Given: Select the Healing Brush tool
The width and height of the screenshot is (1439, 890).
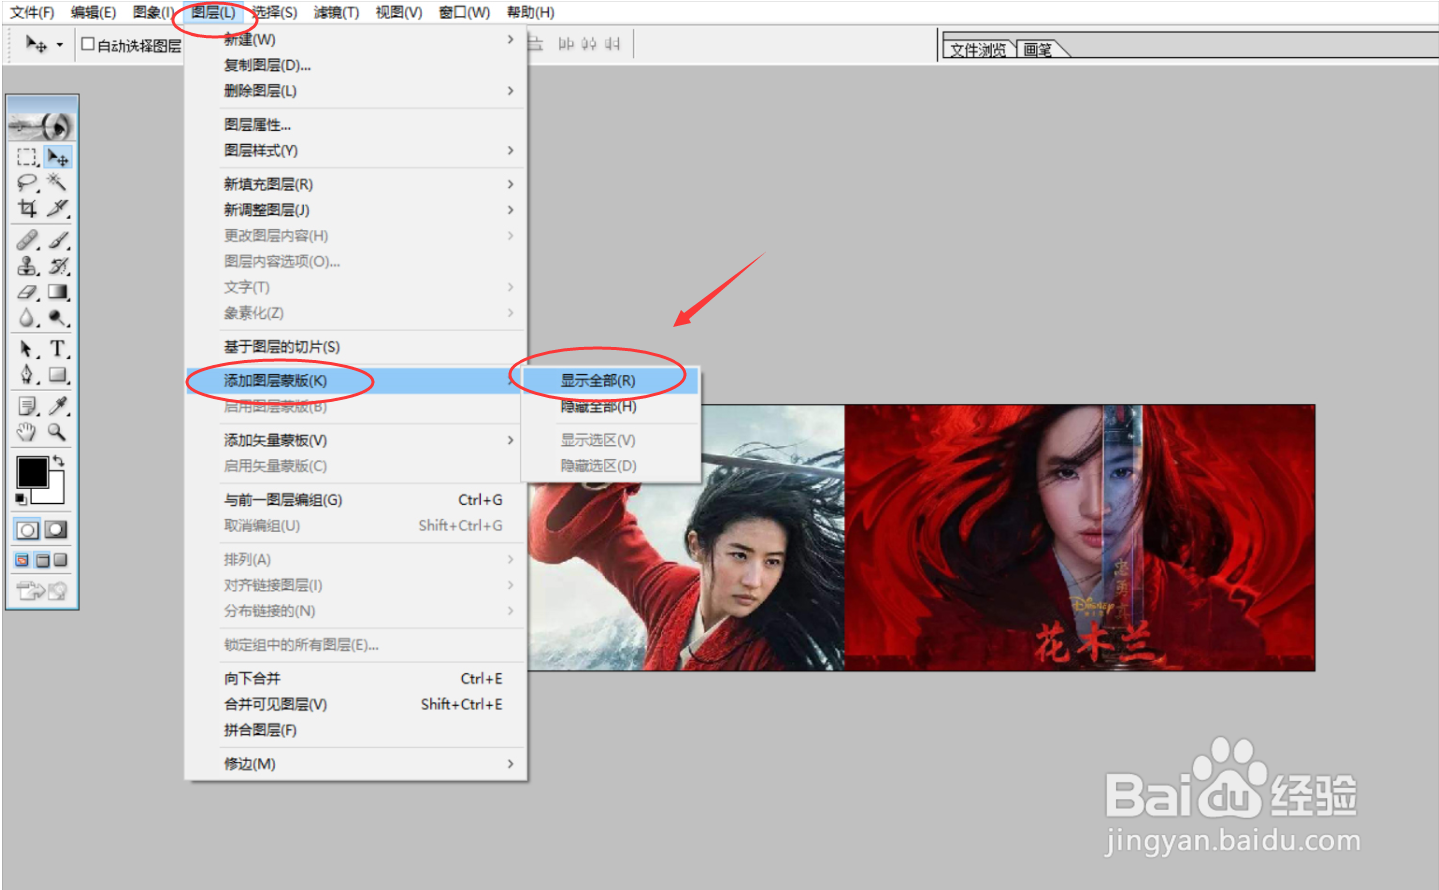Looking at the screenshot, I should 27,240.
